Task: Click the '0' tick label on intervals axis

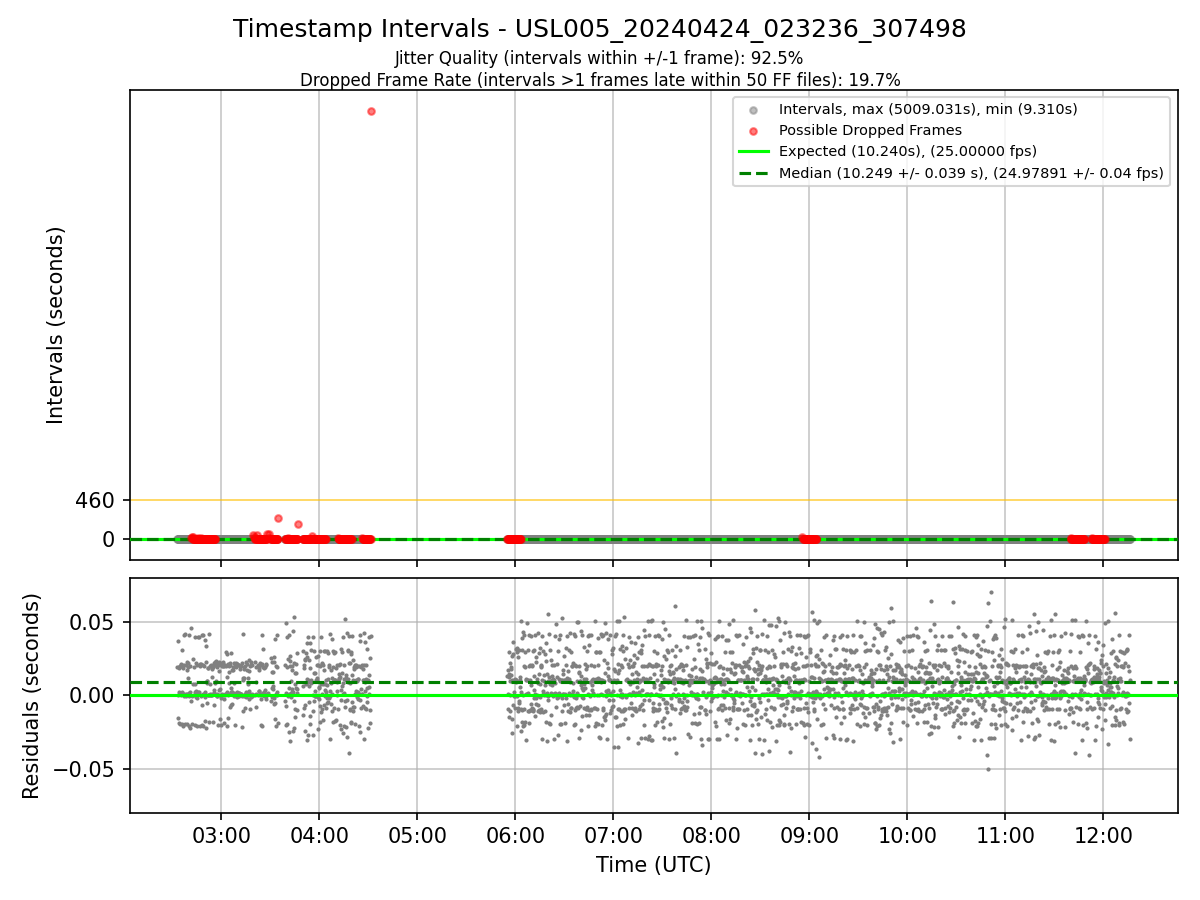Action: 110,540
